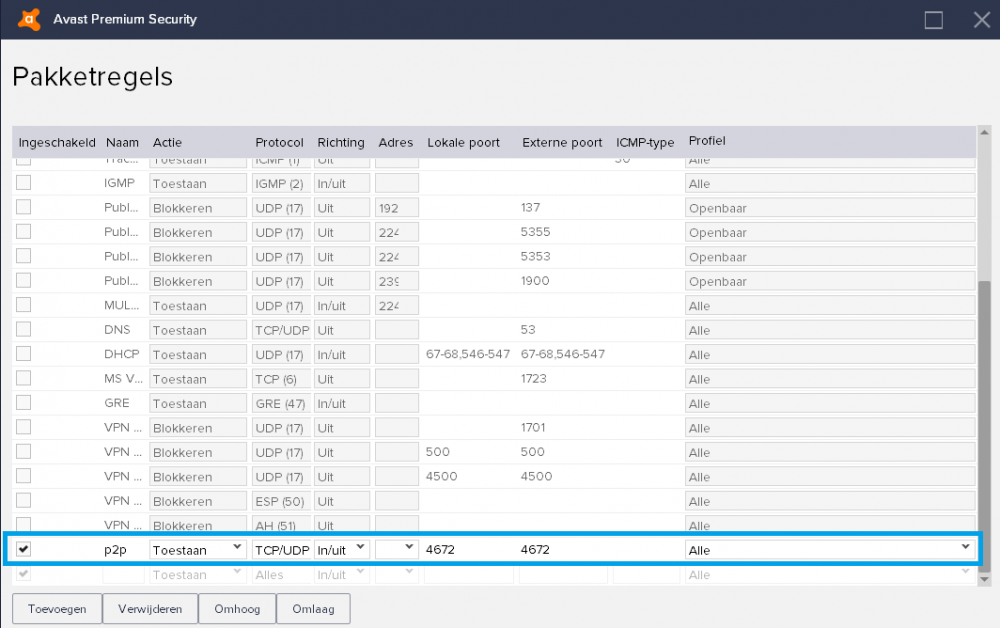
Task: Move rule down with Omlaag button
Action: [x=313, y=609]
